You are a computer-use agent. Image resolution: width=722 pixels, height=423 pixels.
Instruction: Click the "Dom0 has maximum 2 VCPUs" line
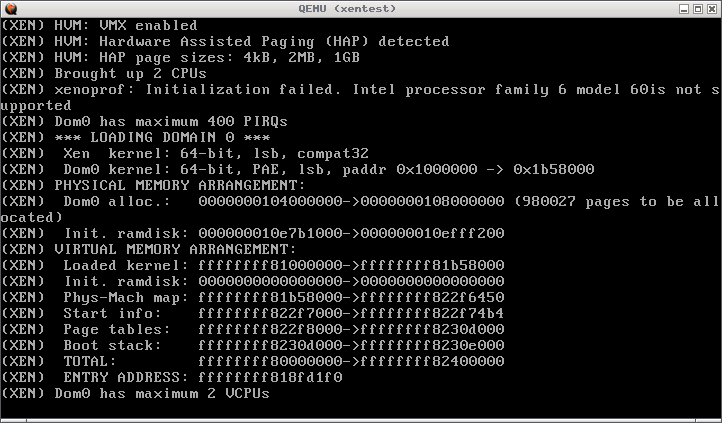(135, 393)
